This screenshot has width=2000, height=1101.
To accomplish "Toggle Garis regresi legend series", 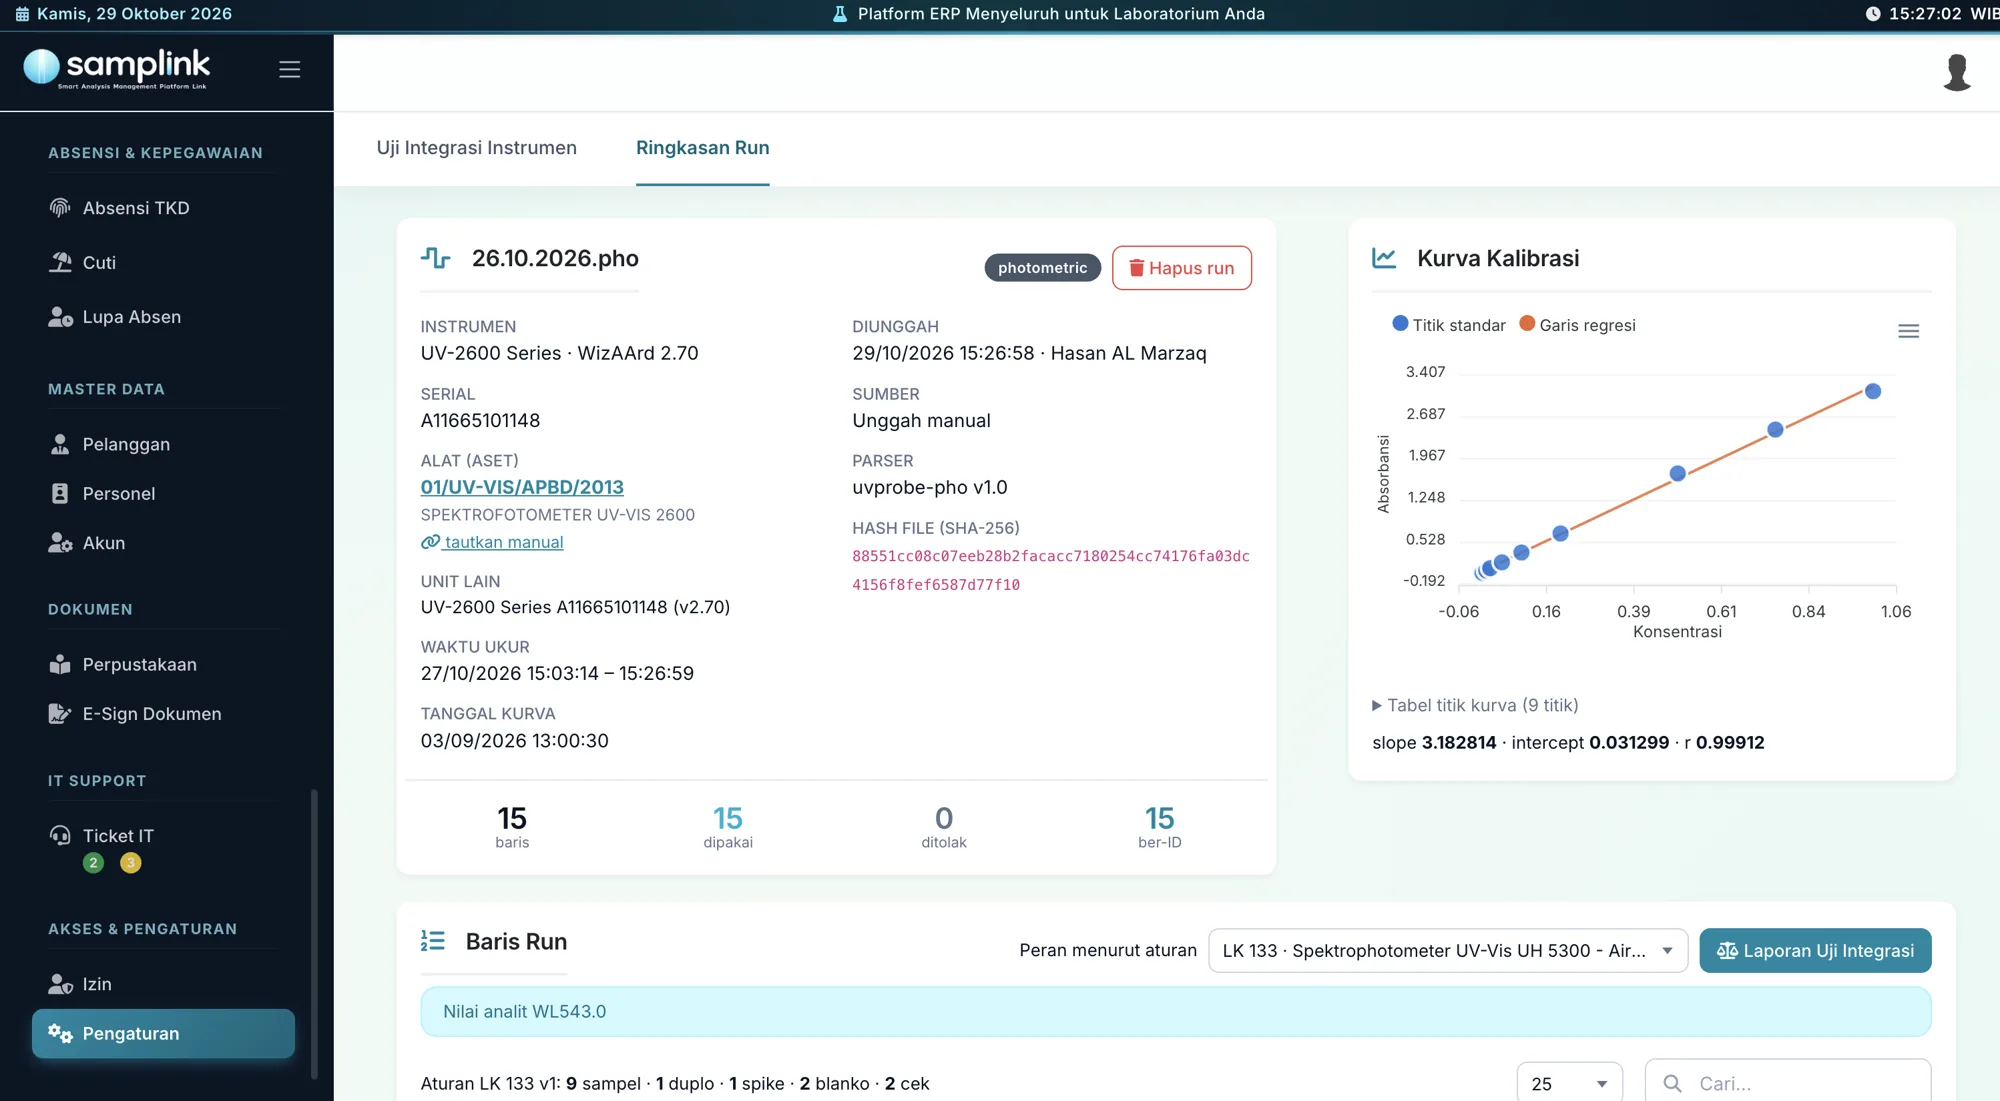I will click(x=1577, y=325).
